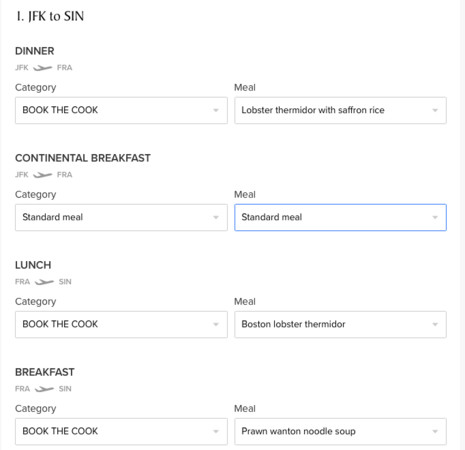
Task: Open Dinner category BOOK THE COOK dropdown
Action: click(121, 110)
